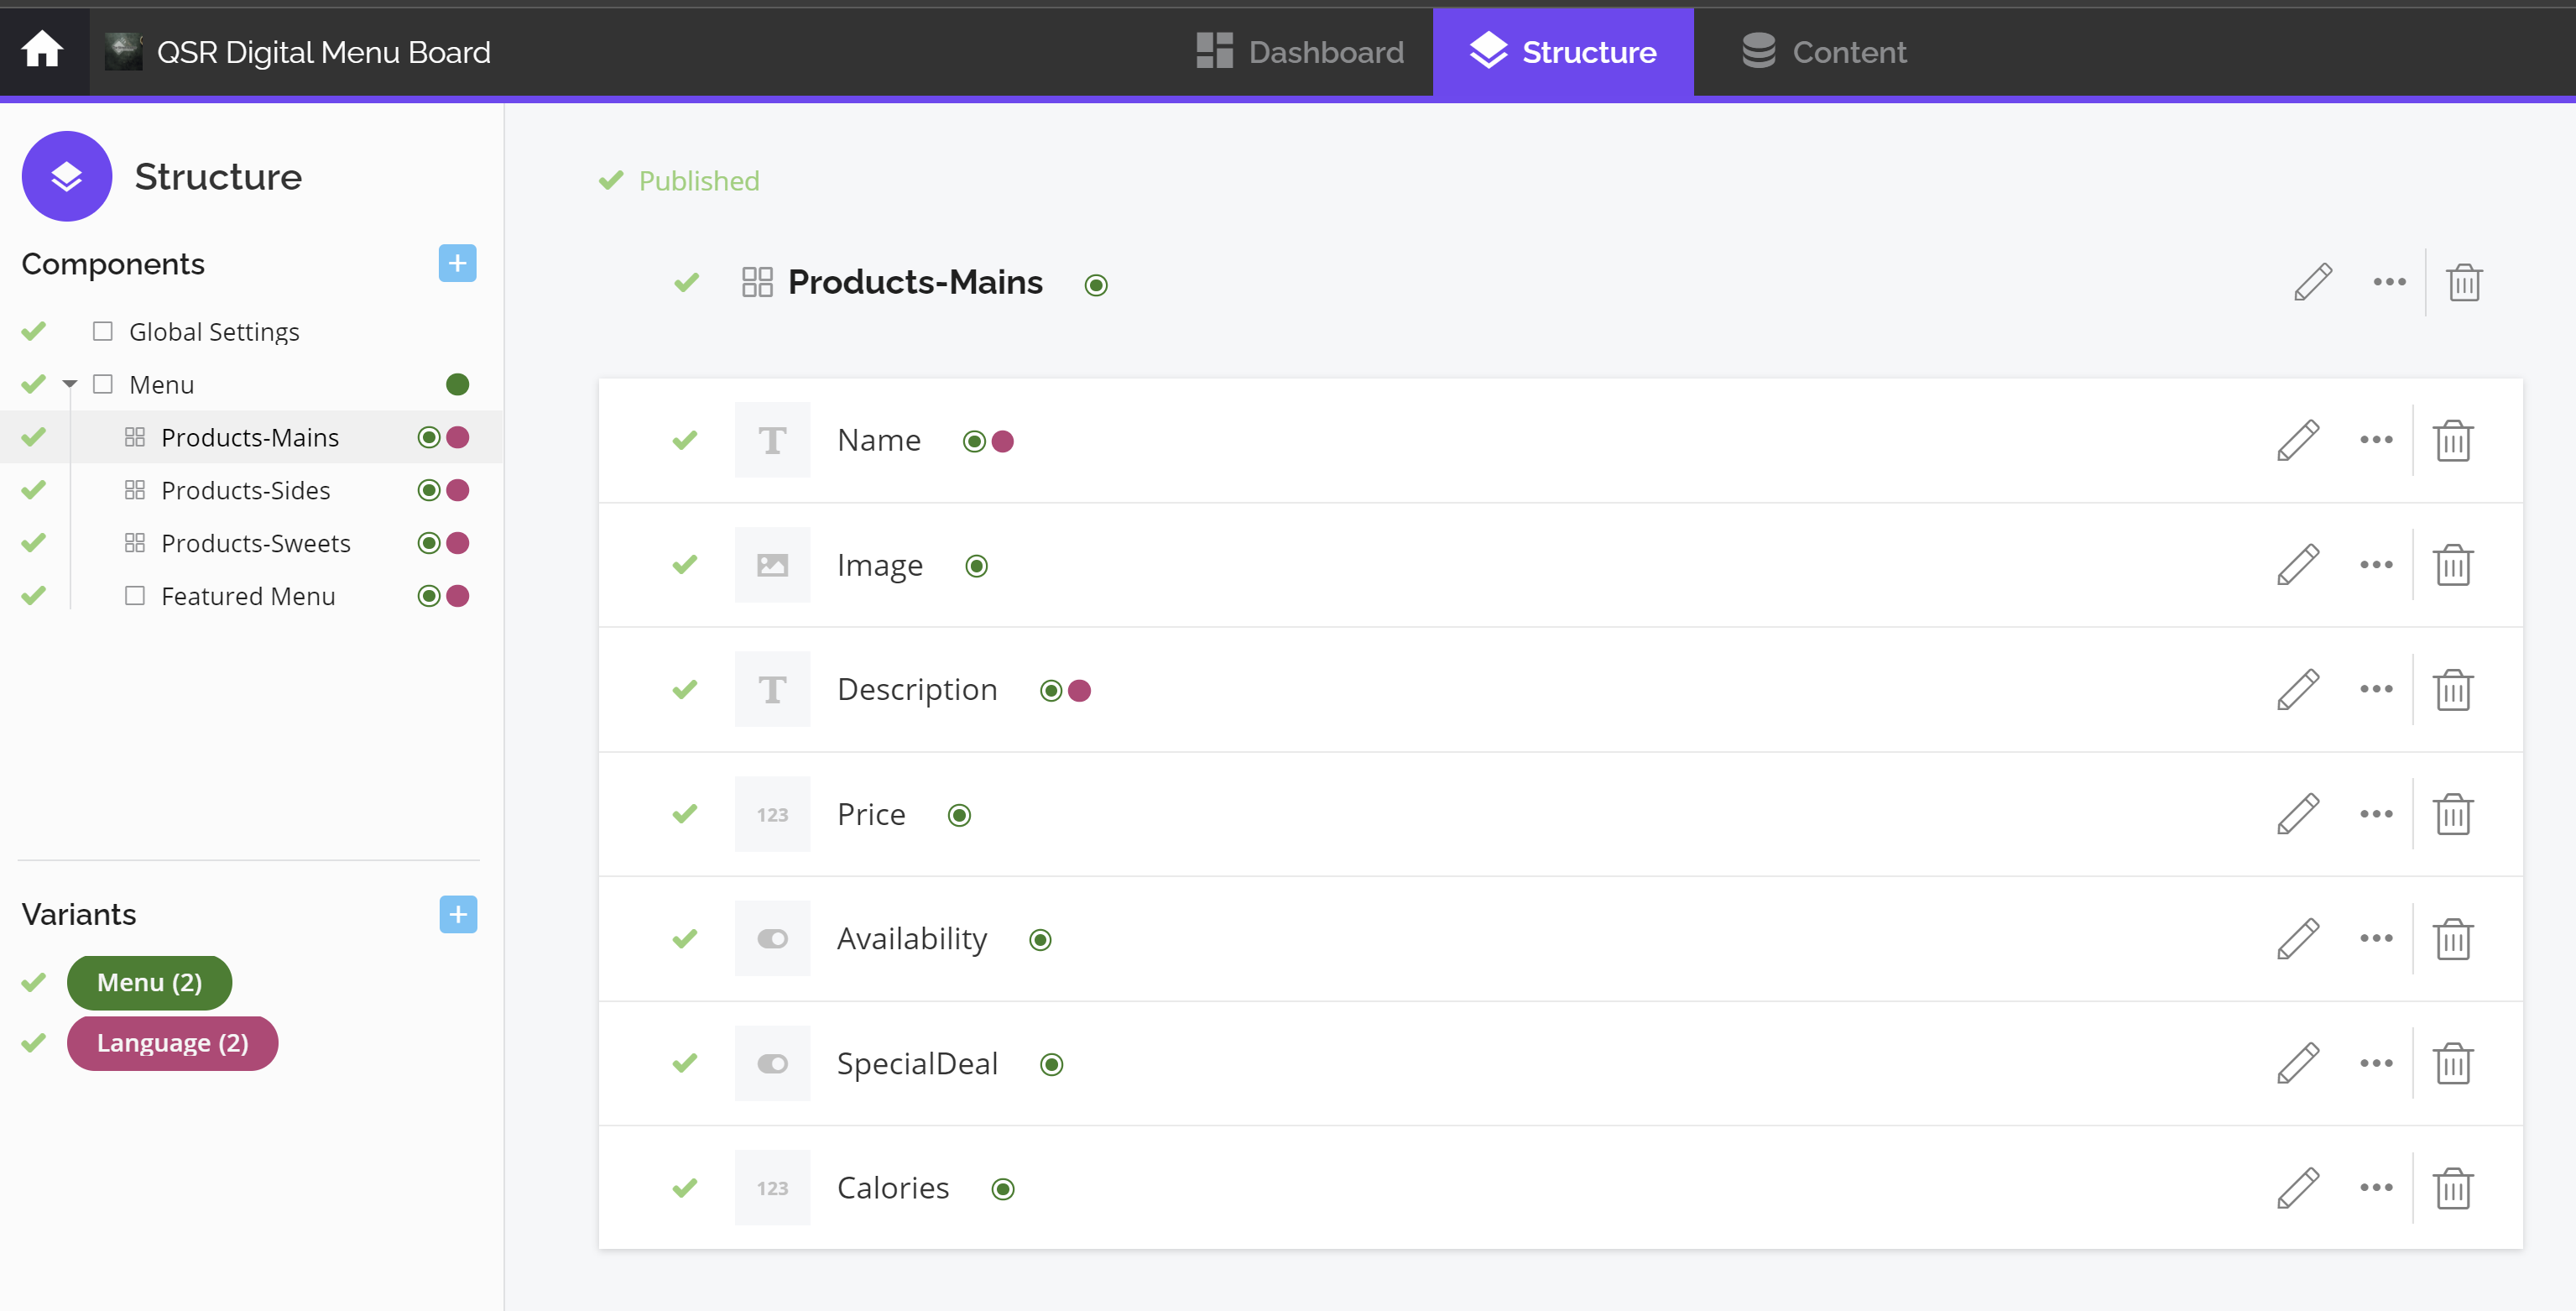Open more options for the Image field
The height and width of the screenshot is (1311, 2576).
pyautogui.click(x=2376, y=565)
